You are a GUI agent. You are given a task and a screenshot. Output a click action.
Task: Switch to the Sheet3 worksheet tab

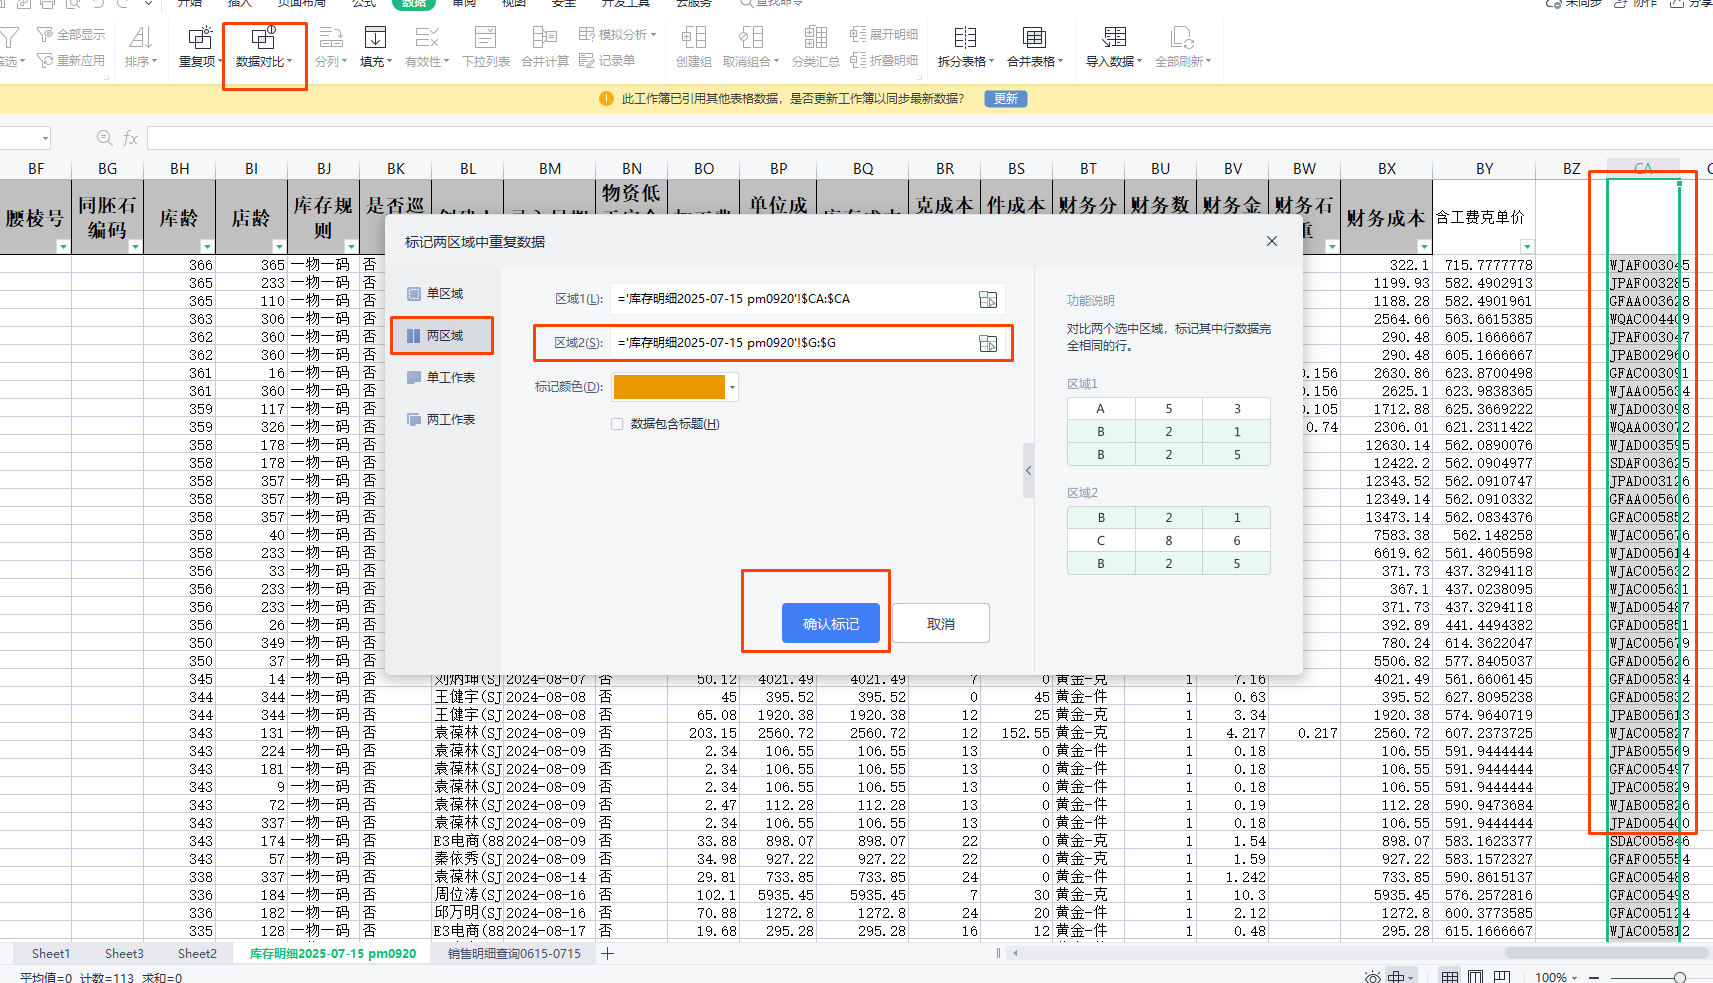[x=124, y=953]
